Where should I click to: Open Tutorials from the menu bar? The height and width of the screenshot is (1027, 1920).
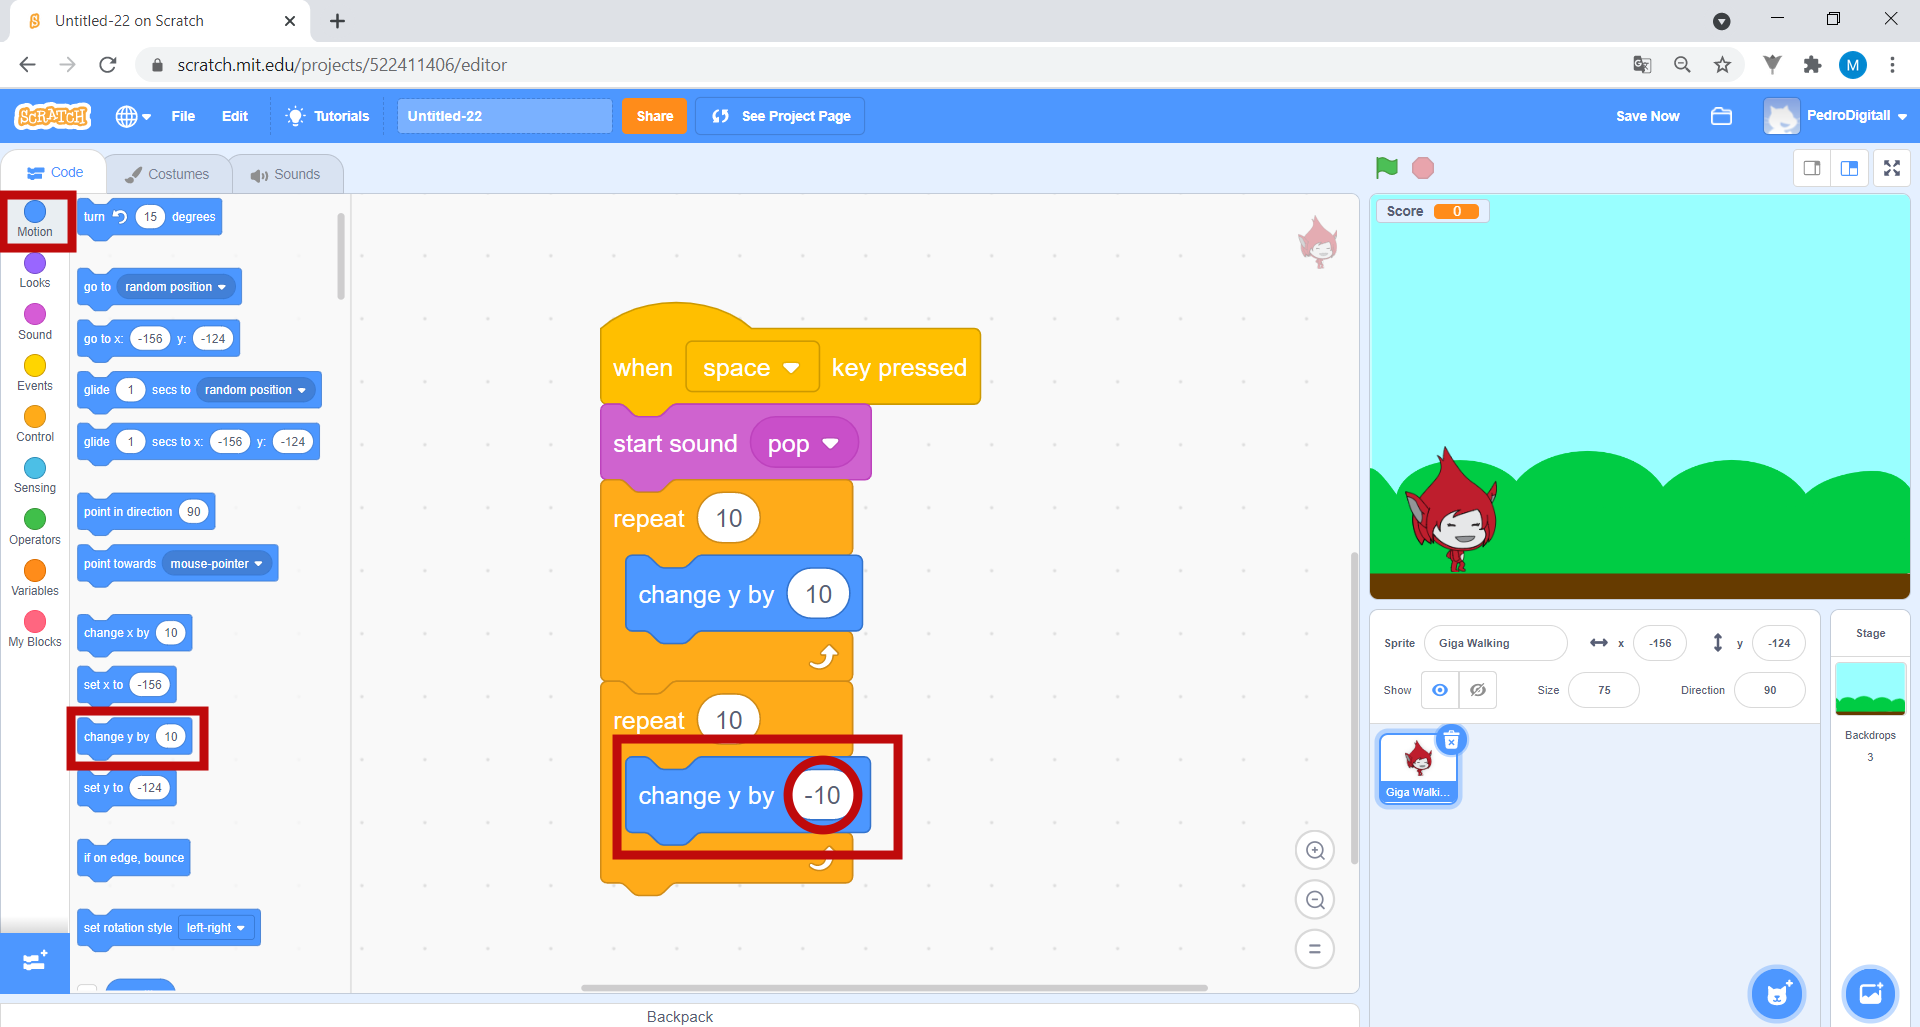pyautogui.click(x=328, y=116)
